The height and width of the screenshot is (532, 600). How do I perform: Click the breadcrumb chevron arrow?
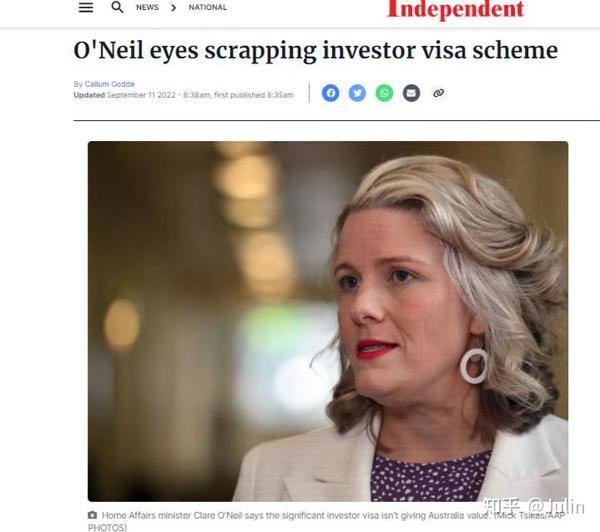pyautogui.click(x=174, y=7)
